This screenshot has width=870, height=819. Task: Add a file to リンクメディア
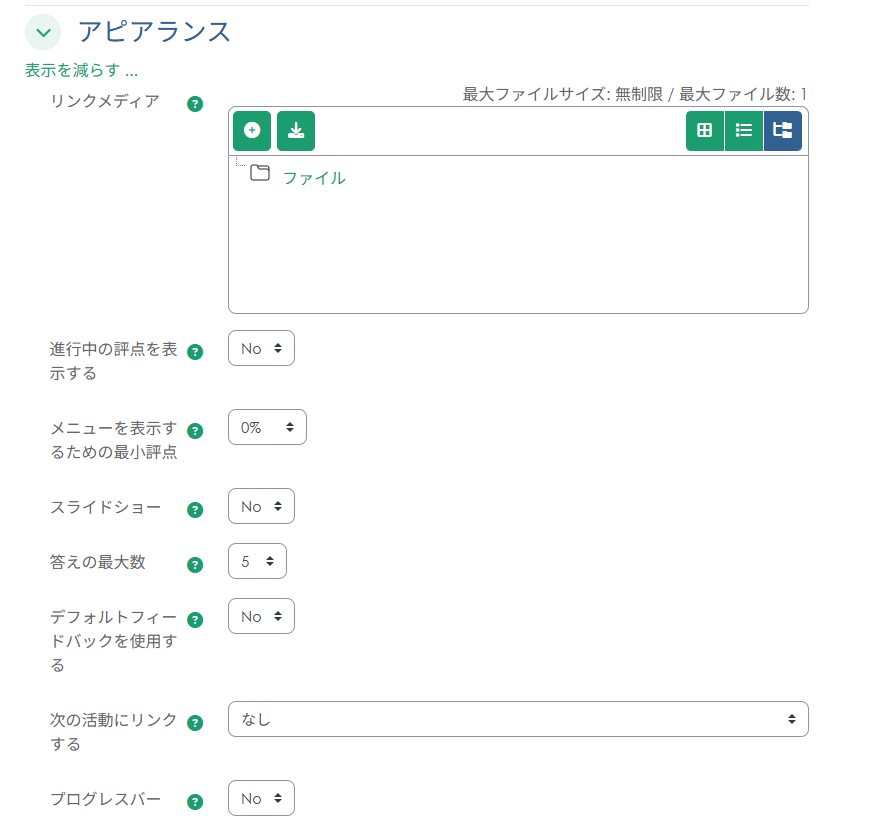pos(251,130)
